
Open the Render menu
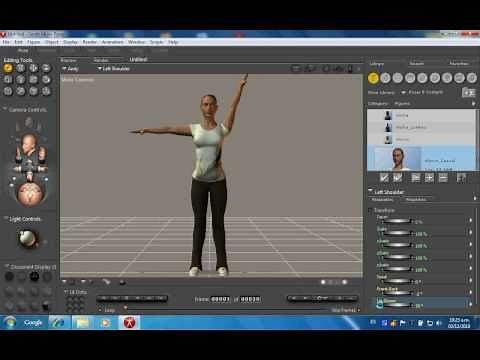click(x=89, y=42)
